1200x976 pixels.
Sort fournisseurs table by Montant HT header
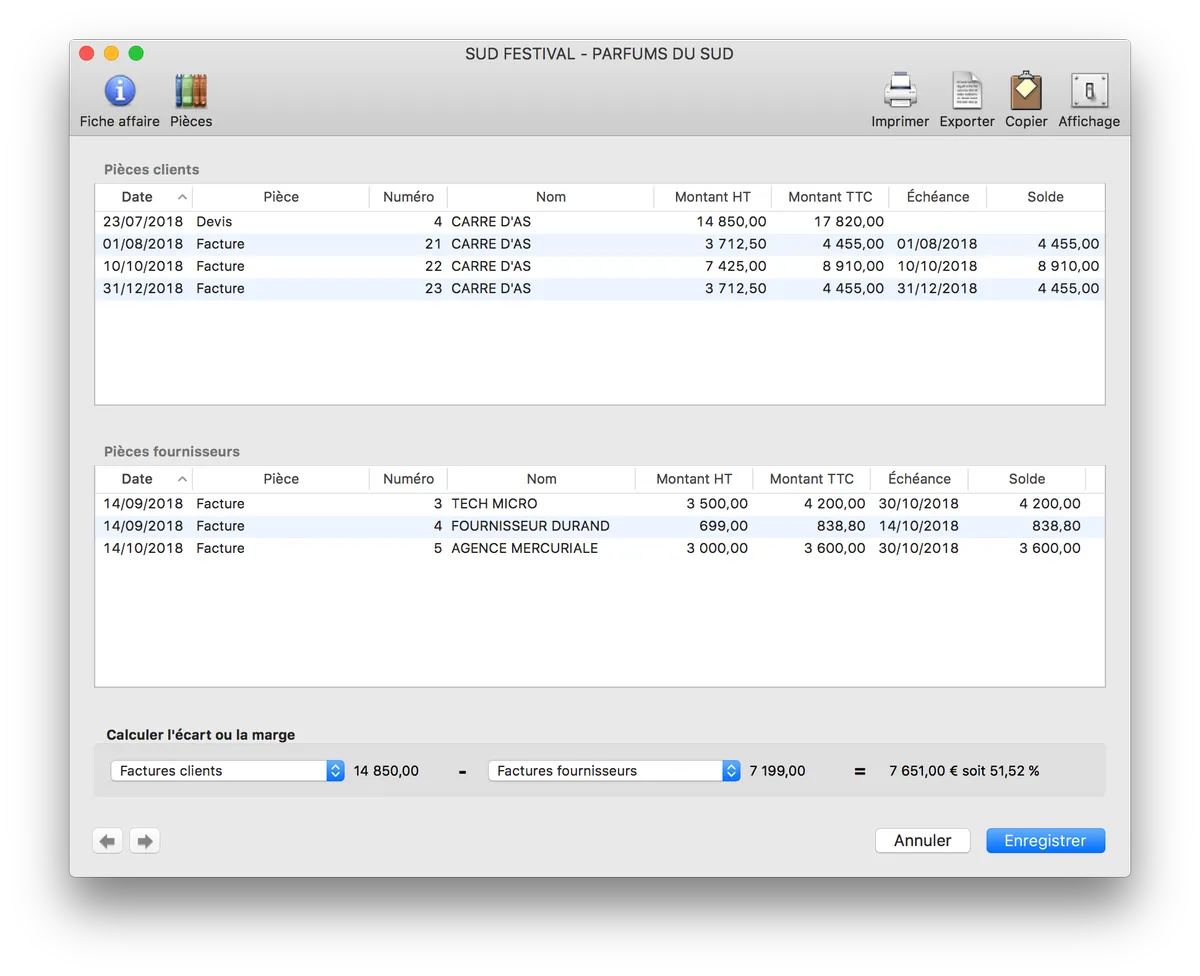click(694, 479)
